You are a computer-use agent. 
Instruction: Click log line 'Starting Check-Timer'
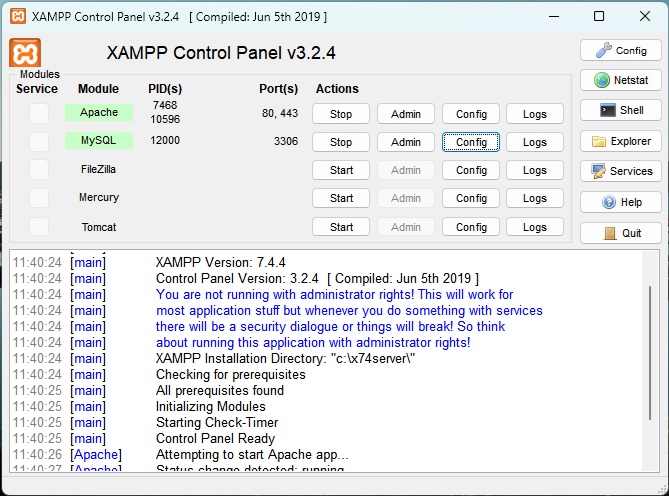[x=217, y=422]
